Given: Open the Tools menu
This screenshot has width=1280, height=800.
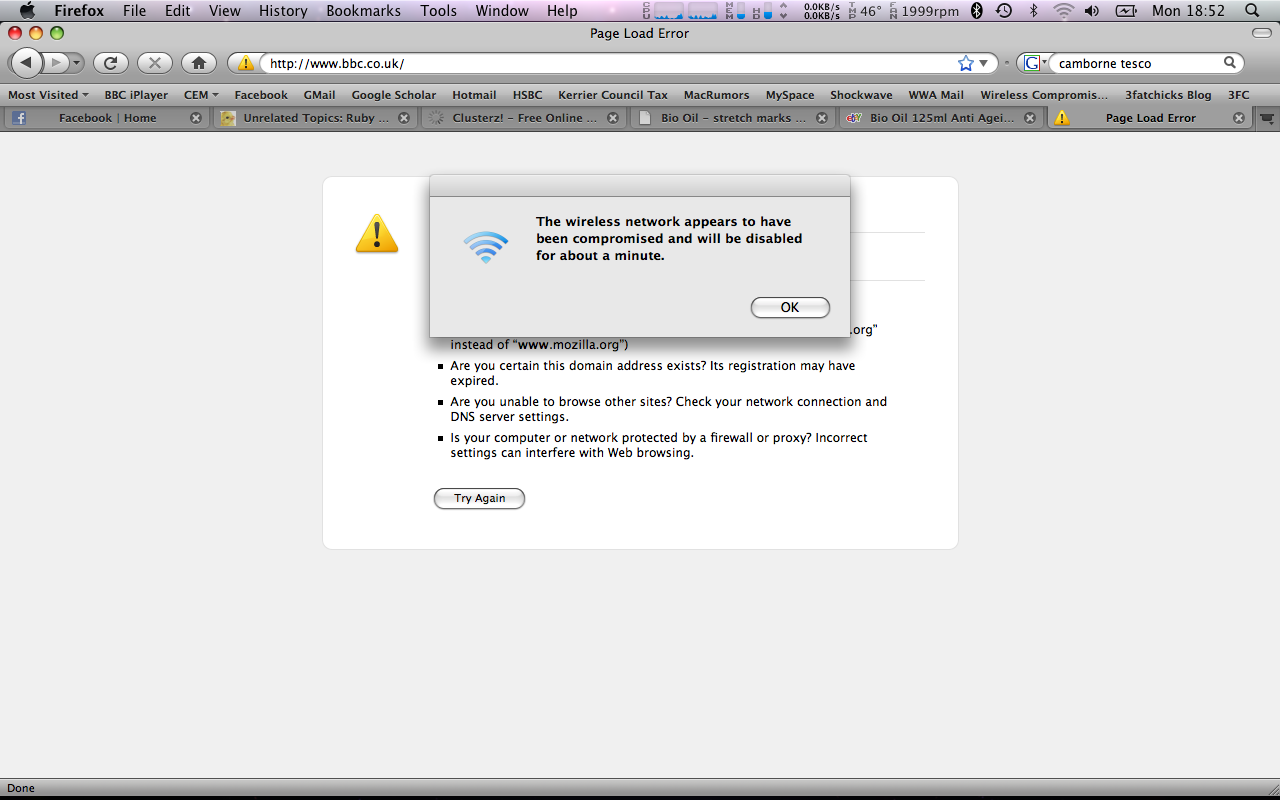Looking at the screenshot, I should pos(438,11).
